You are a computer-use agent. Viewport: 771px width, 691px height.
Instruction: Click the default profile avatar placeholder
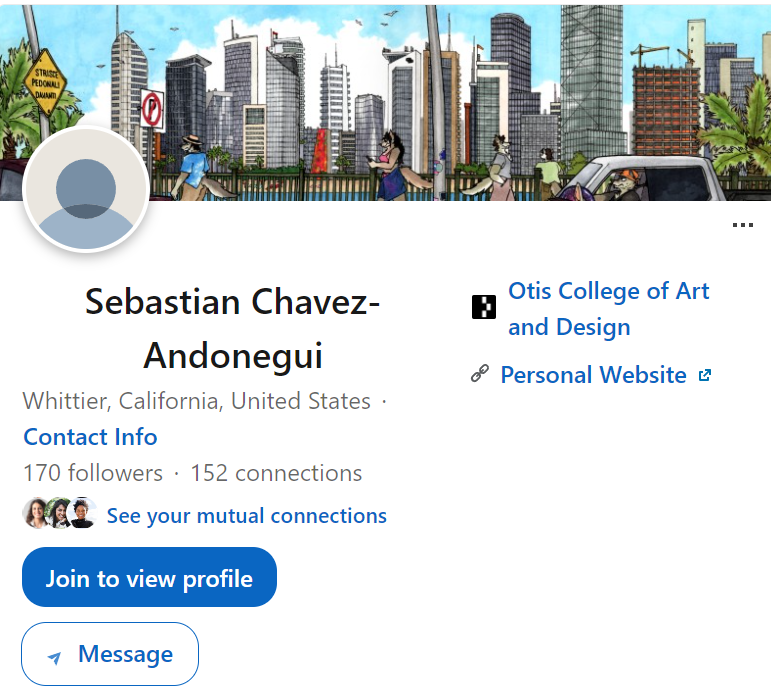(x=86, y=189)
